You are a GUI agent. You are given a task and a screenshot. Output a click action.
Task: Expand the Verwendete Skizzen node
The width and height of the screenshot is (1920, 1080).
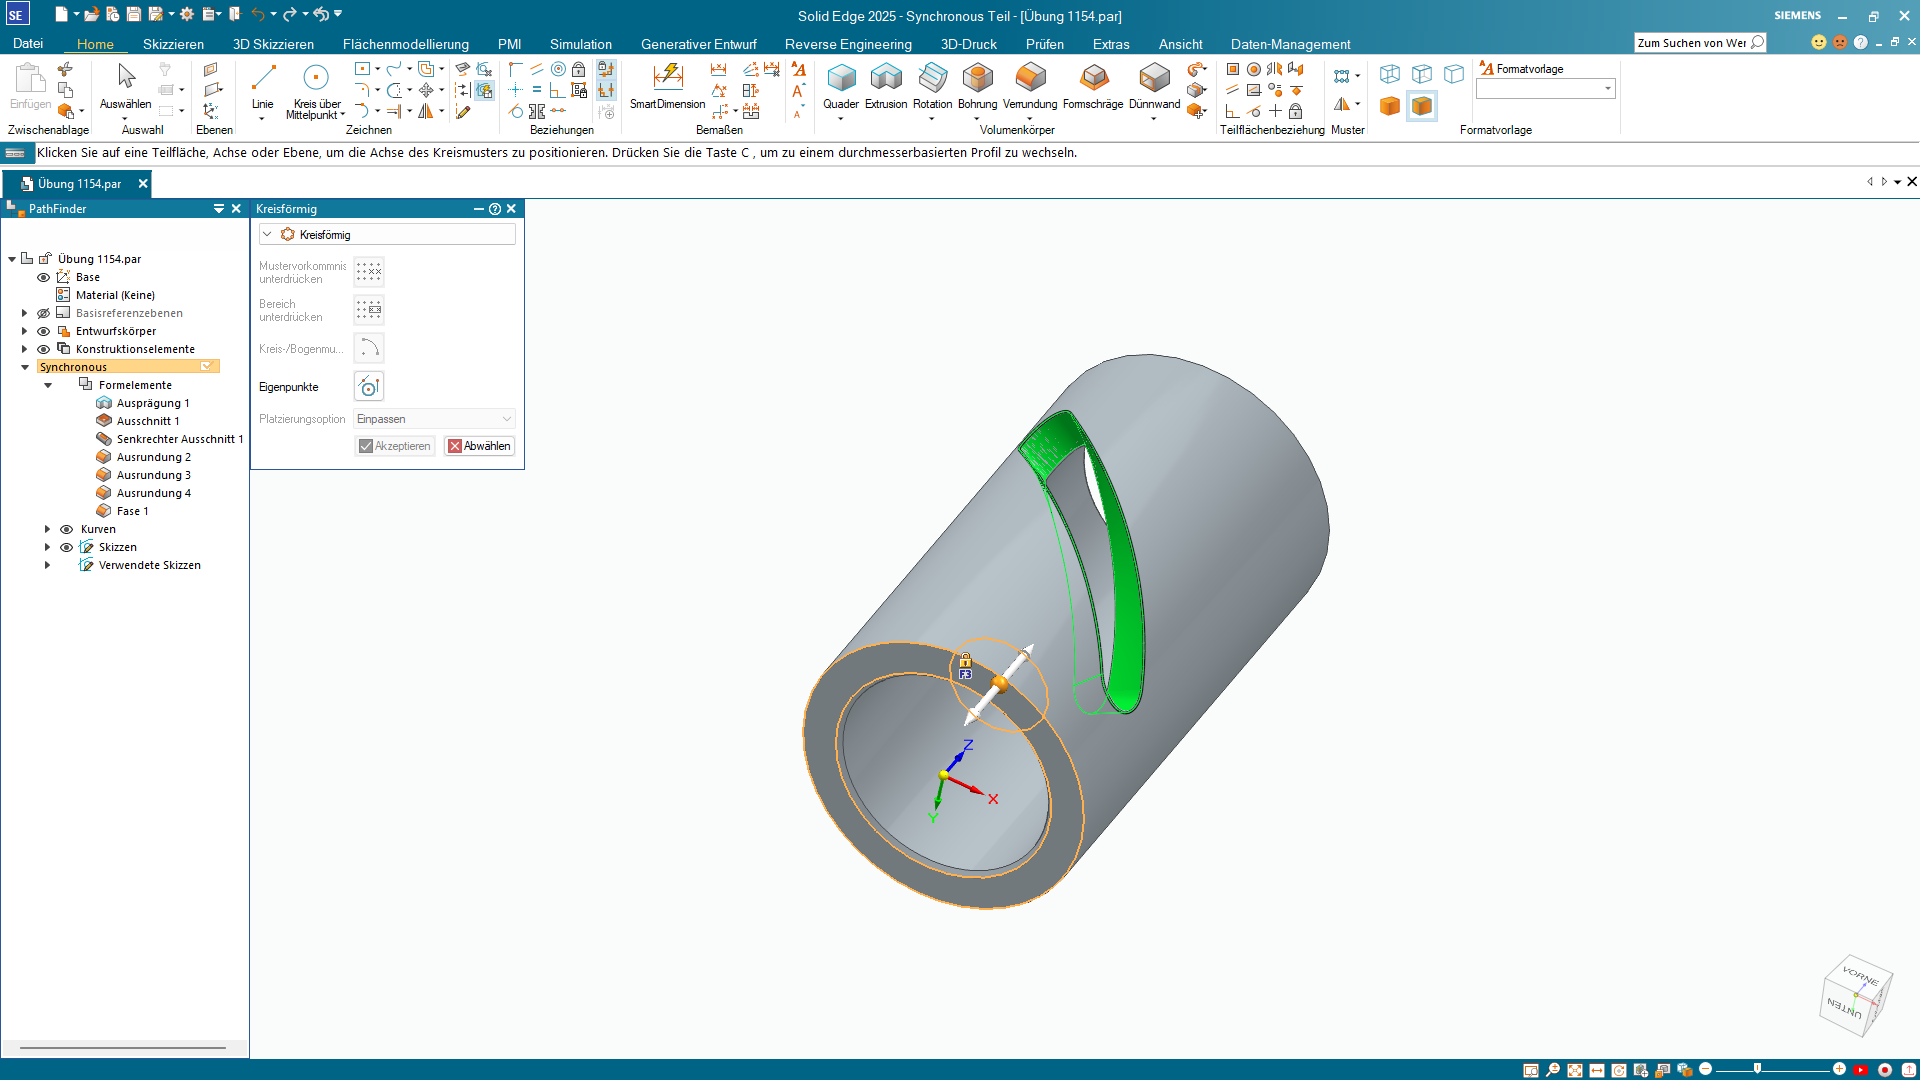(48, 565)
